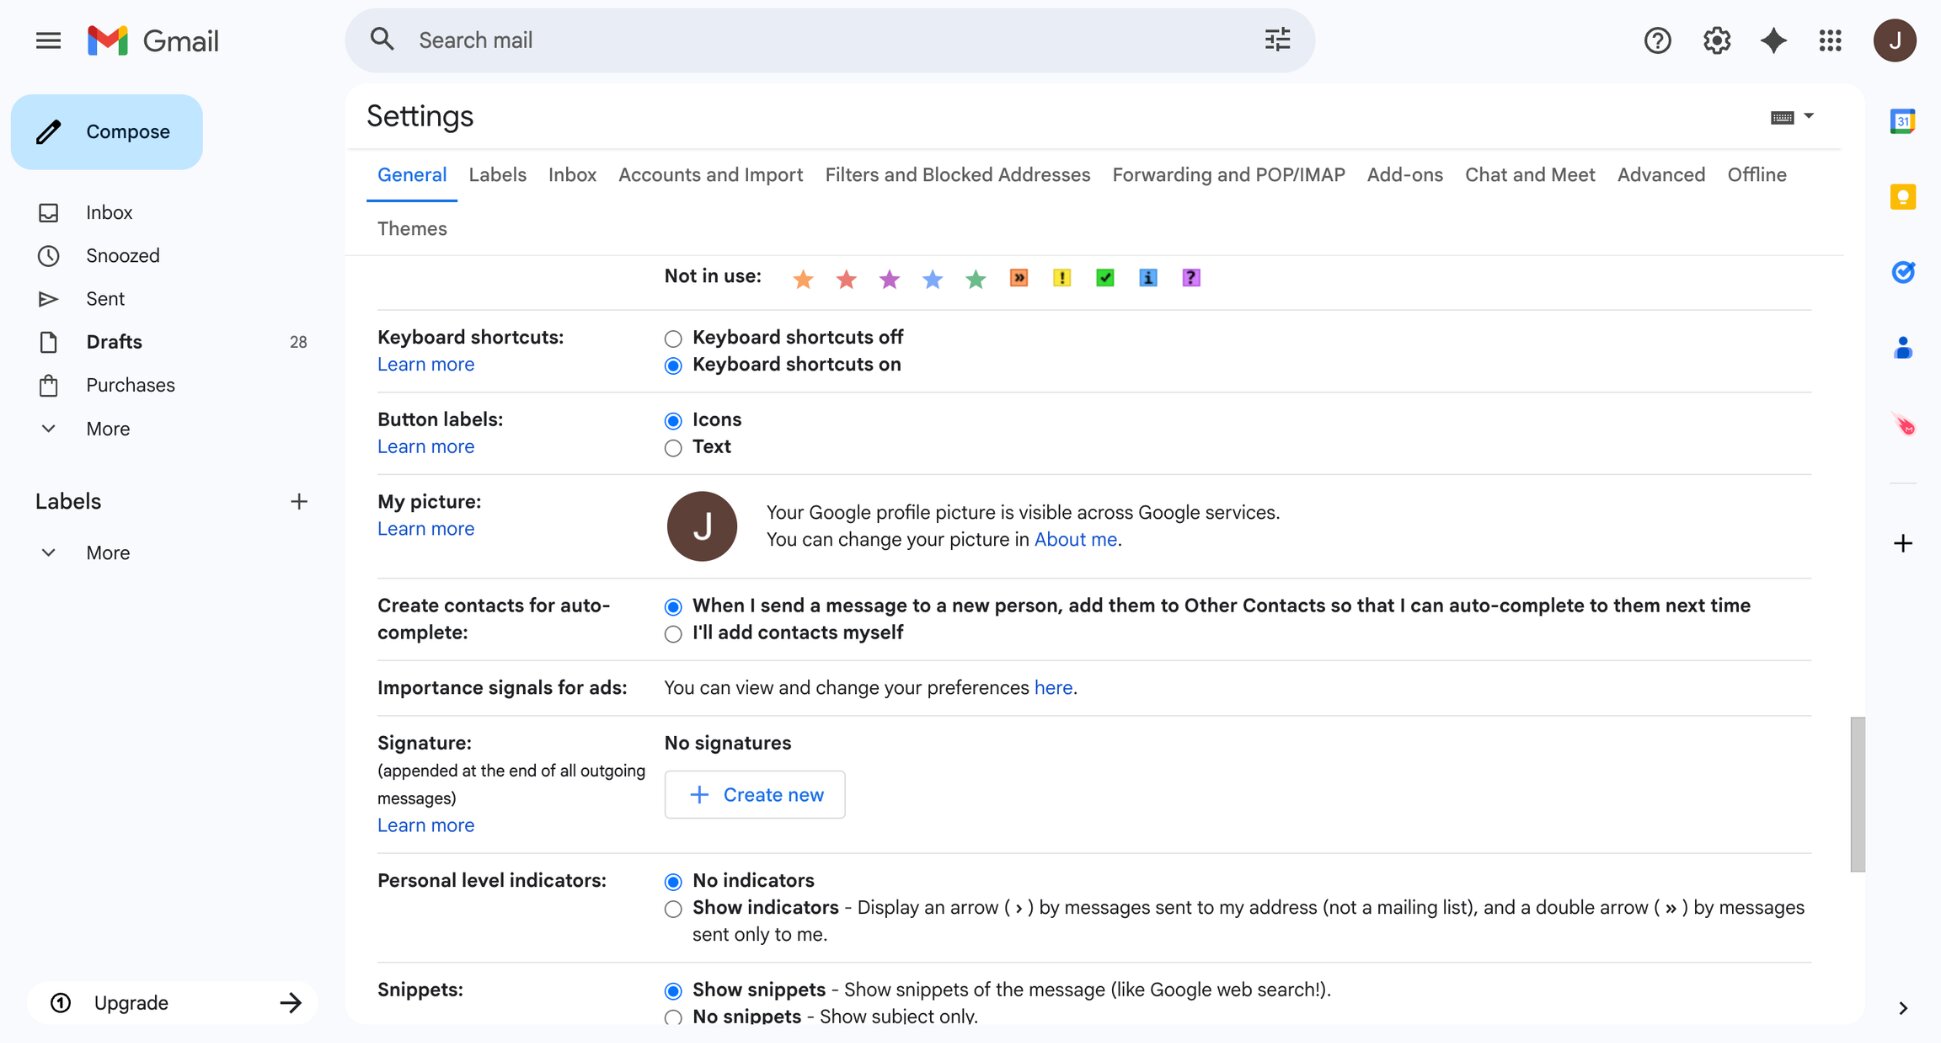Select Show snippets option
1941x1043 pixels.
pyautogui.click(x=673, y=991)
